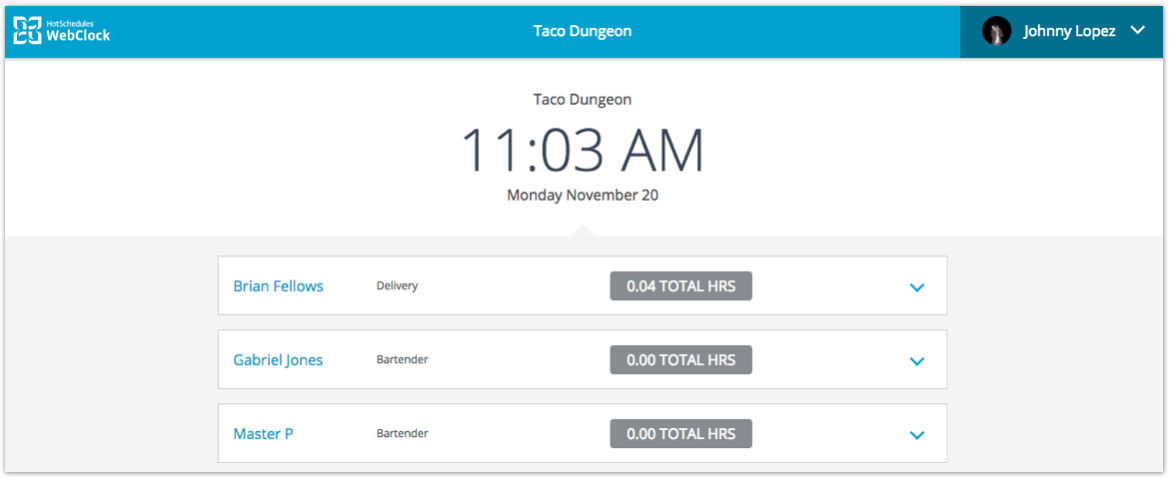Open Brian Fellows employee link
The height and width of the screenshot is (480, 1171).
pyautogui.click(x=279, y=286)
